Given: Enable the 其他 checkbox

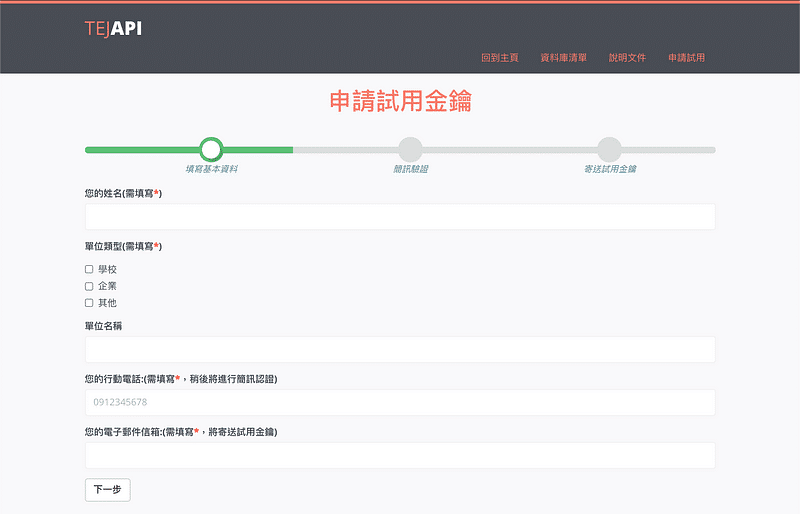Looking at the screenshot, I should (89, 303).
